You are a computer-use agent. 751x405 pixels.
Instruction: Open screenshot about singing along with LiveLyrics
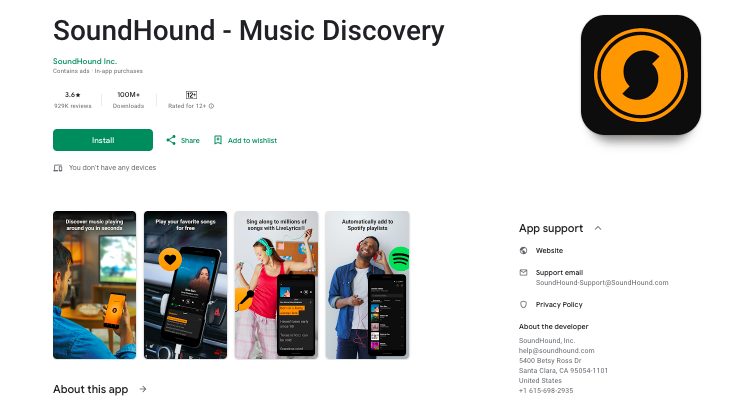(276, 285)
